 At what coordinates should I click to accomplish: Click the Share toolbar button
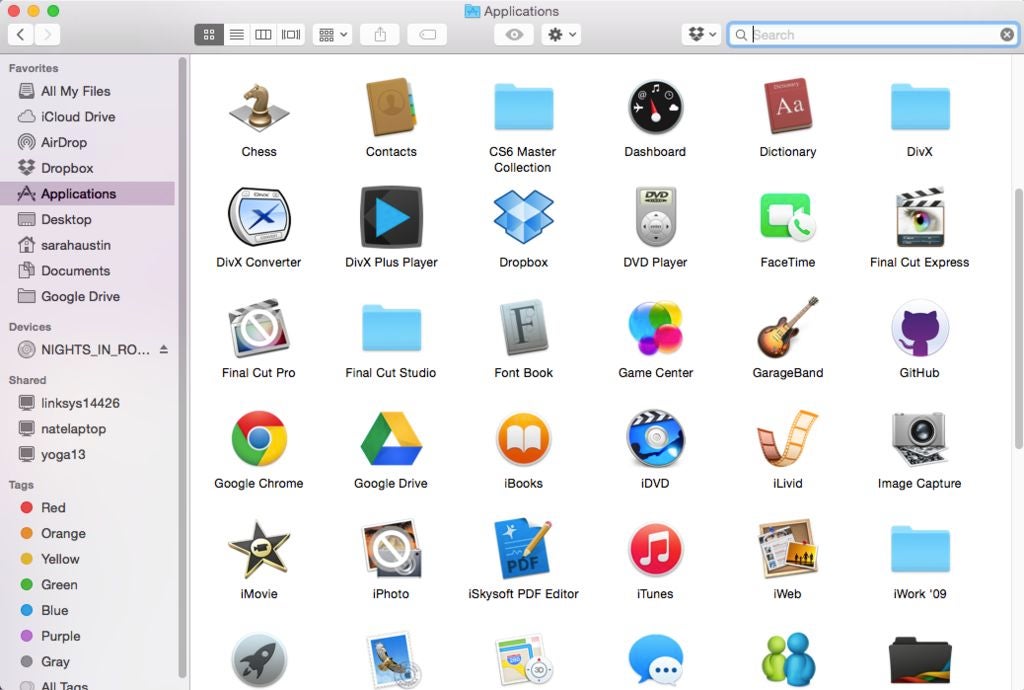pyautogui.click(x=380, y=35)
